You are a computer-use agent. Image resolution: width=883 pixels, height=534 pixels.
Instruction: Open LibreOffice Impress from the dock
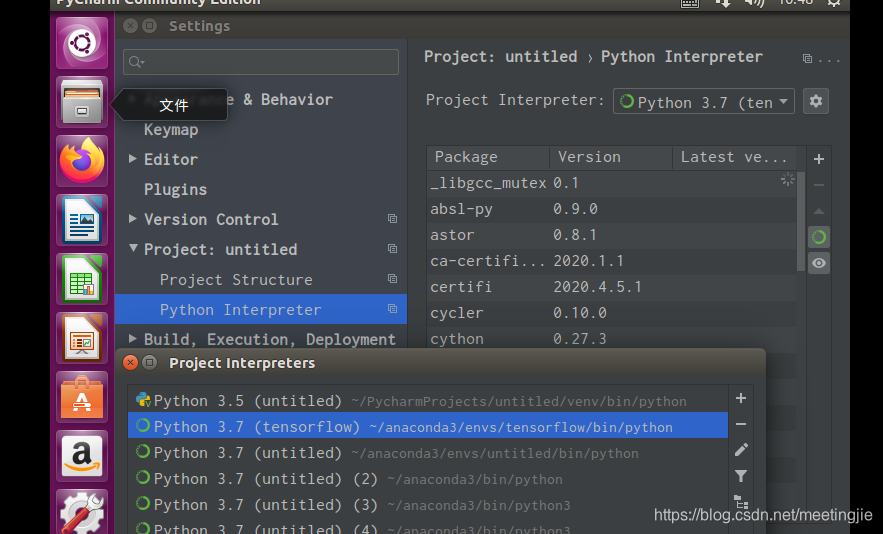(82, 339)
